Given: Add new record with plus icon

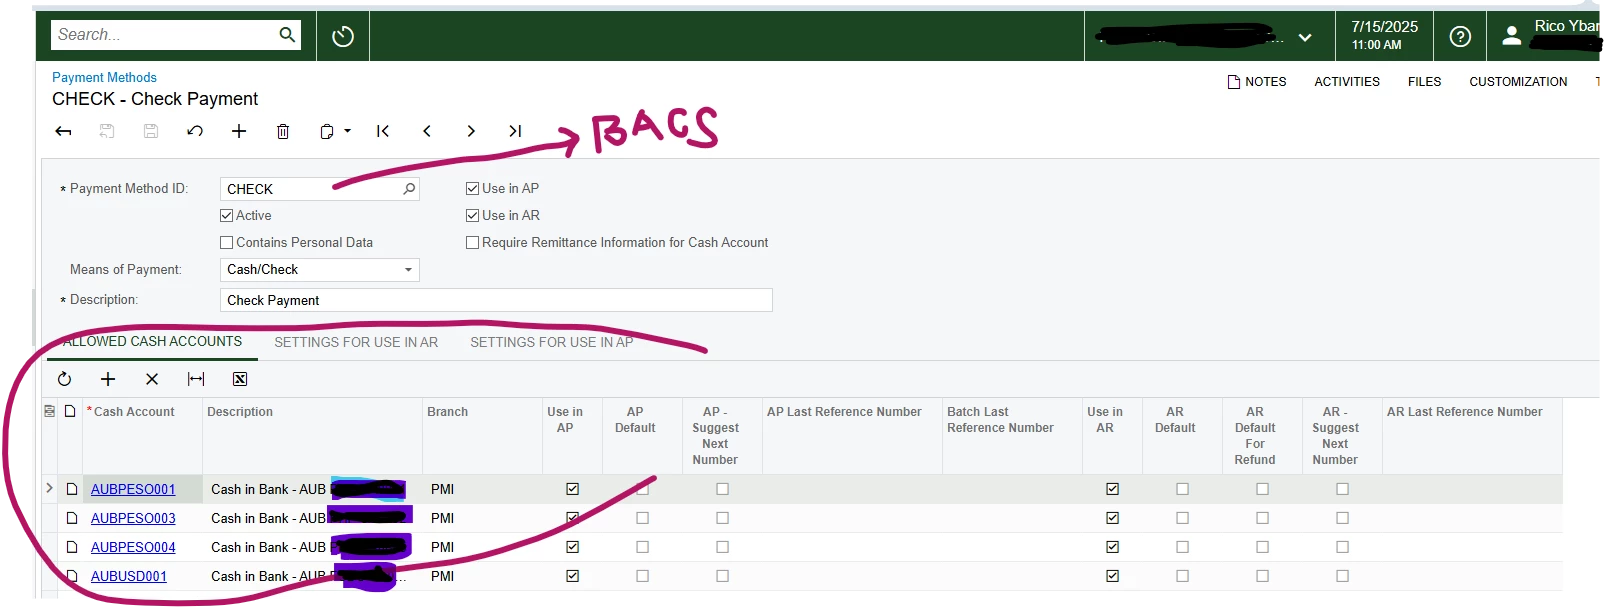Looking at the screenshot, I should pyautogui.click(x=239, y=131).
